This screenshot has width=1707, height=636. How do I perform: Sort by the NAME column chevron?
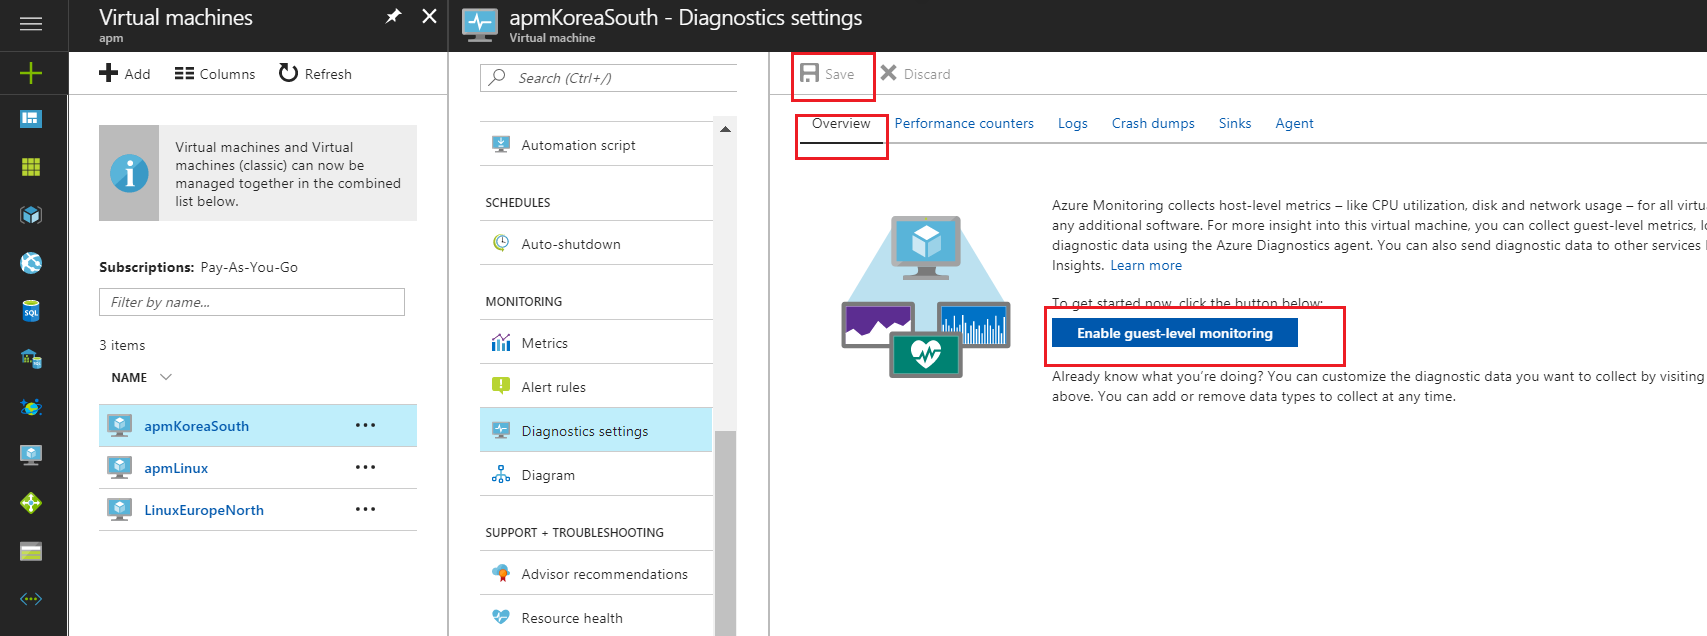(x=166, y=377)
